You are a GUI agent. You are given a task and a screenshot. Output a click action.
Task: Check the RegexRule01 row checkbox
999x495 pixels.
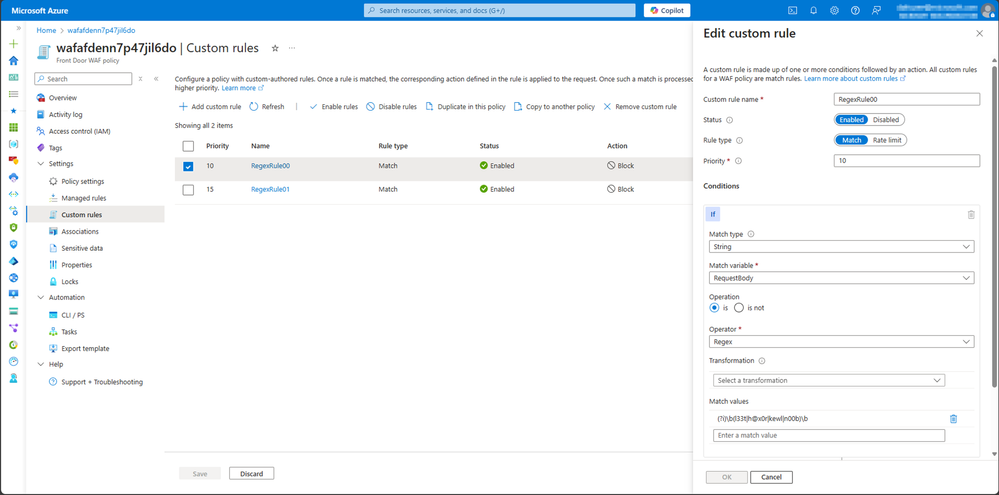[188, 190]
